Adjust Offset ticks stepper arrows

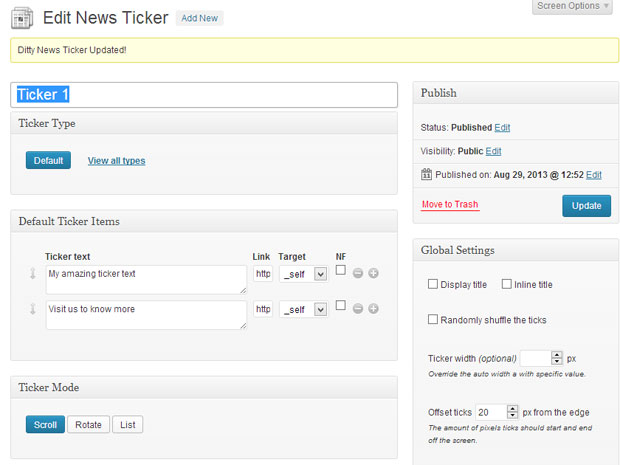click(x=512, y=412)
